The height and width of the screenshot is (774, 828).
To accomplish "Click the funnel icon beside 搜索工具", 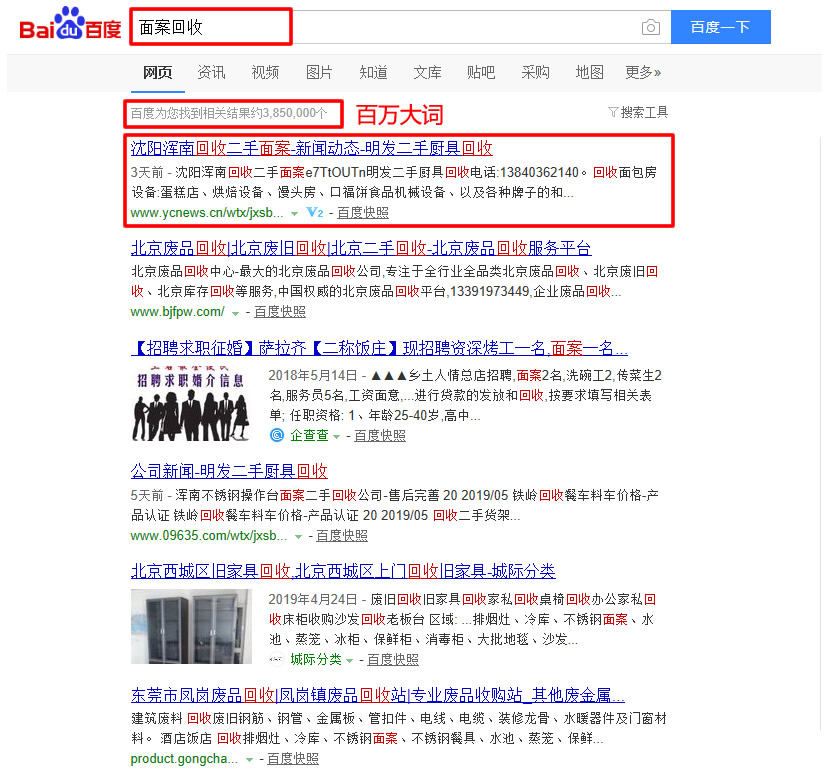I will 613,112.
